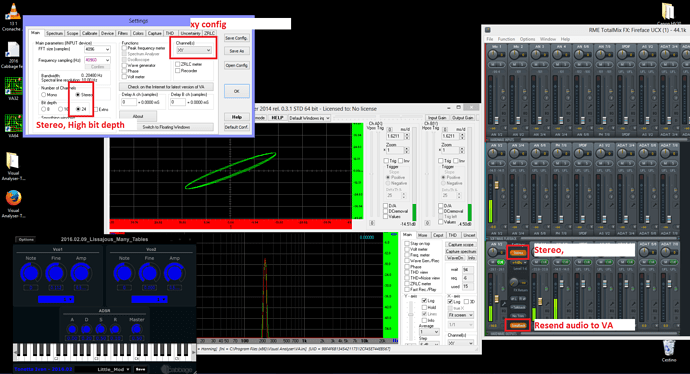The height and width of the screenshot is (374, 690).
Task: Click the Capture scope button
Action: [x=461, y=245]
